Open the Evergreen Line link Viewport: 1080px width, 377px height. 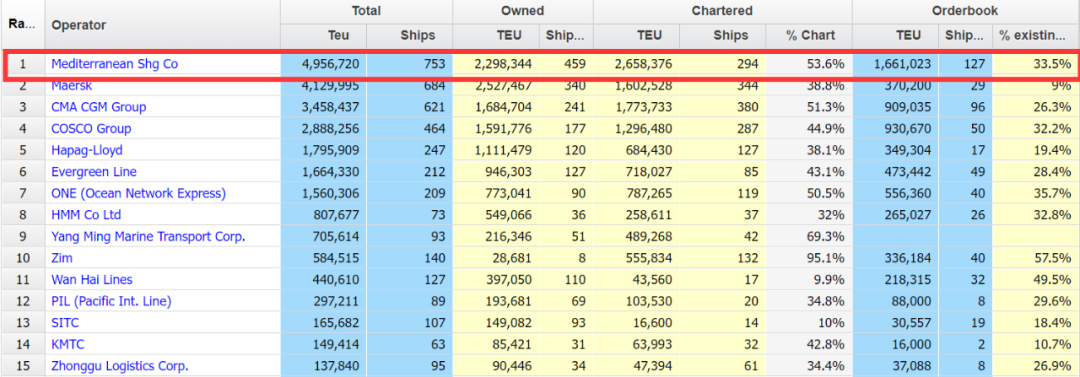point(94,172)
